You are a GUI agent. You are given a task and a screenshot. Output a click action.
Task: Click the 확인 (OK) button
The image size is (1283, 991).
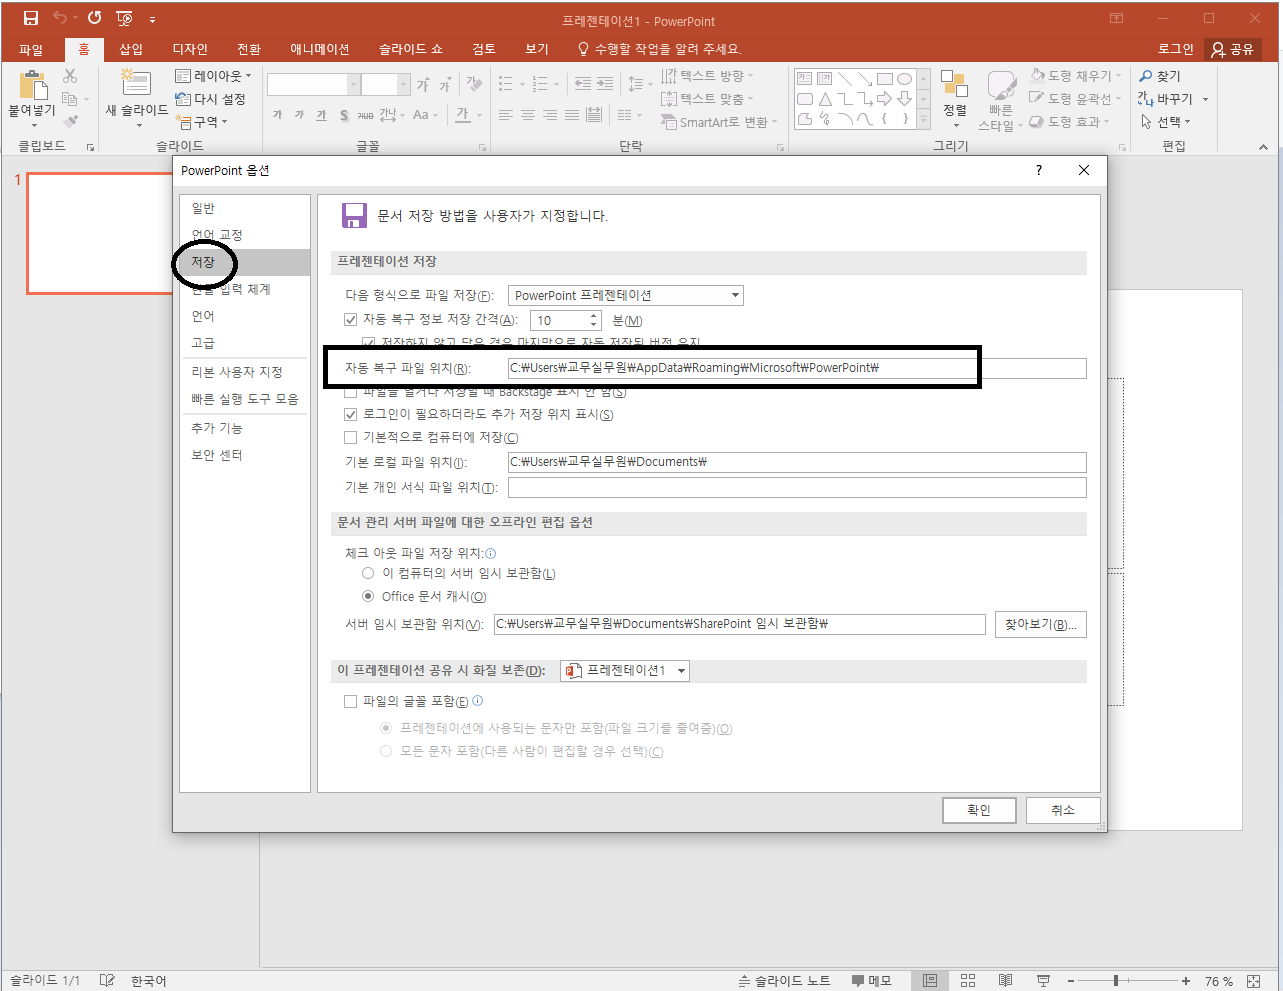coord(979,810)
